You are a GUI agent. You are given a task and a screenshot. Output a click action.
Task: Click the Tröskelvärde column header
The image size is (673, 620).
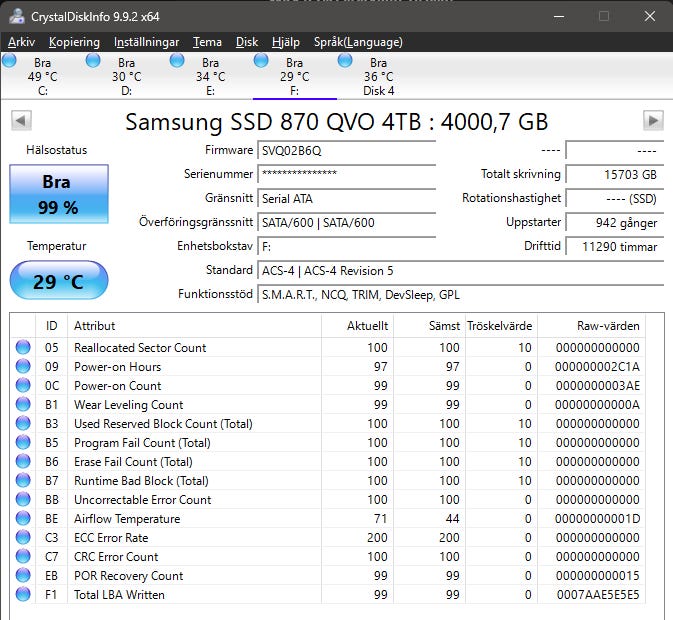[501, 326]
